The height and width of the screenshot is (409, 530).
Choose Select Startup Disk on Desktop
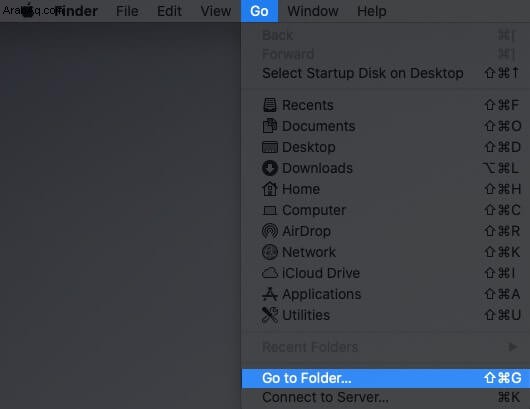pyautogui.click(x=386, y=73)
